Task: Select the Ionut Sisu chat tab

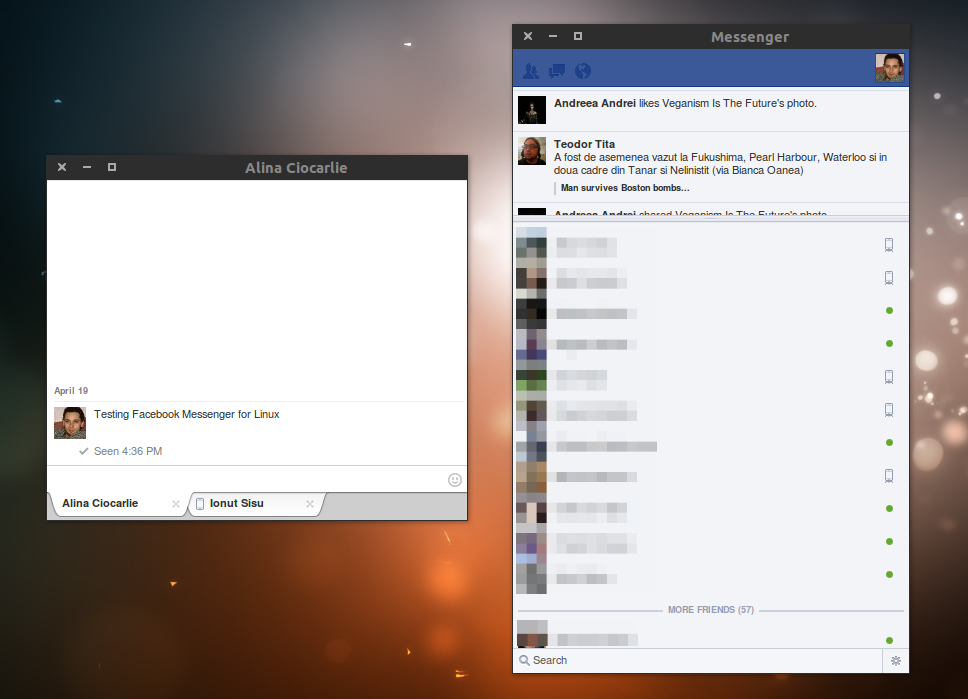Action: pos(237,503)
